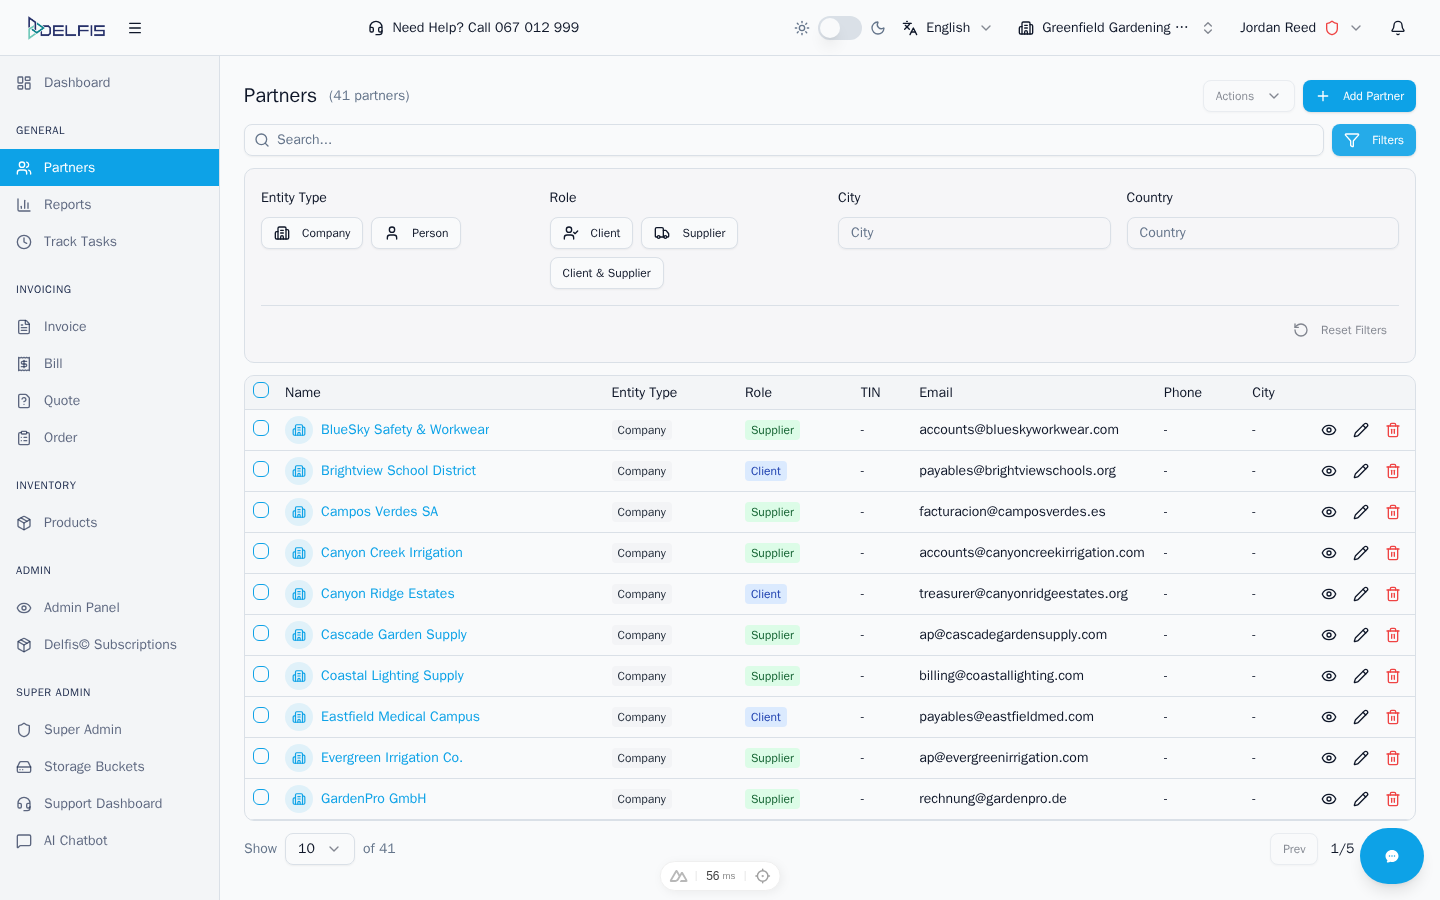
Task: Click into the partners Search field
Action: click(x=783, y=140)
